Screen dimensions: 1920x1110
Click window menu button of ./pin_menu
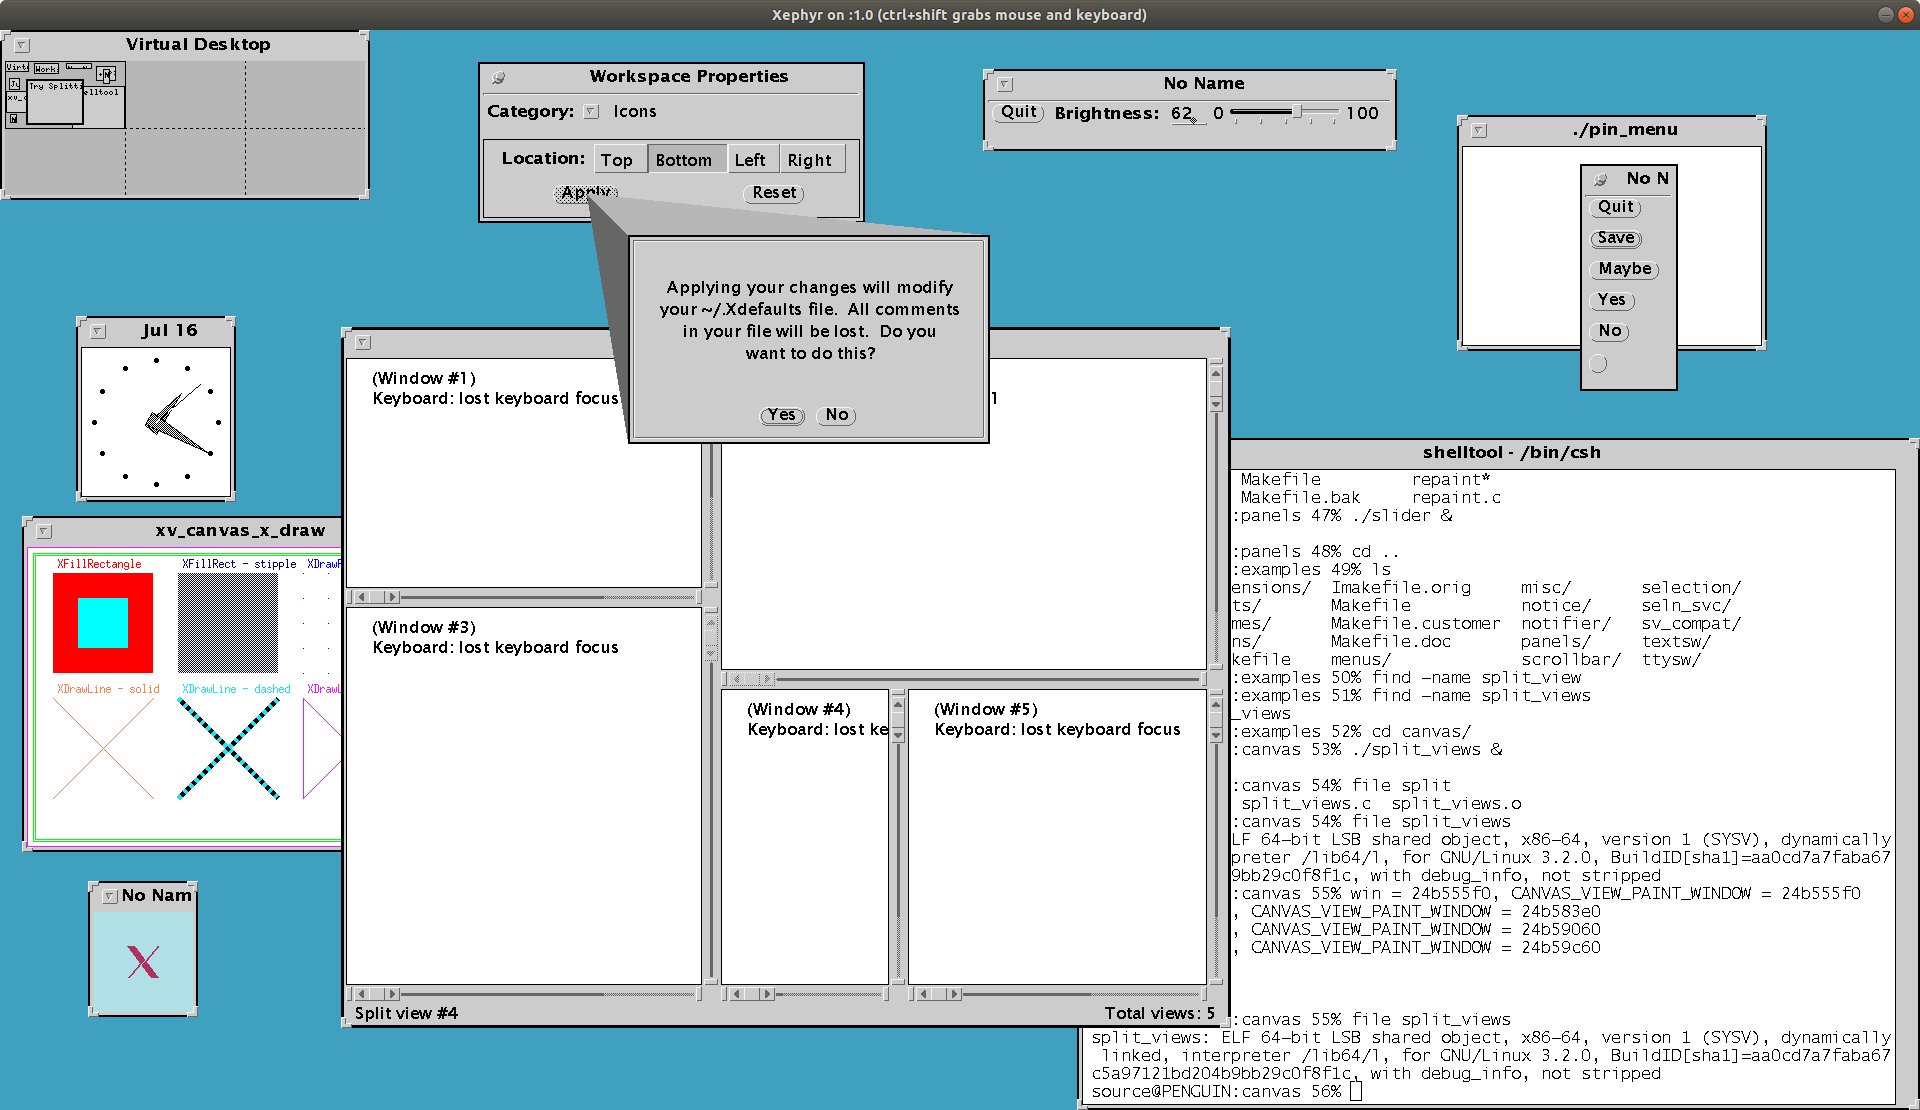tap(1479, 130)
